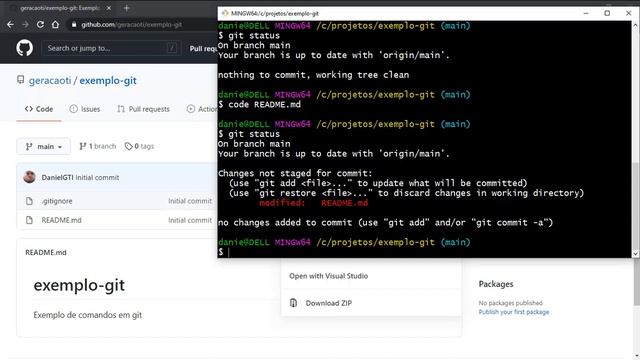Click the README.md file icon in list
Image resolution: width=640 pixels, height=360 pixels.
coord(29,220)
